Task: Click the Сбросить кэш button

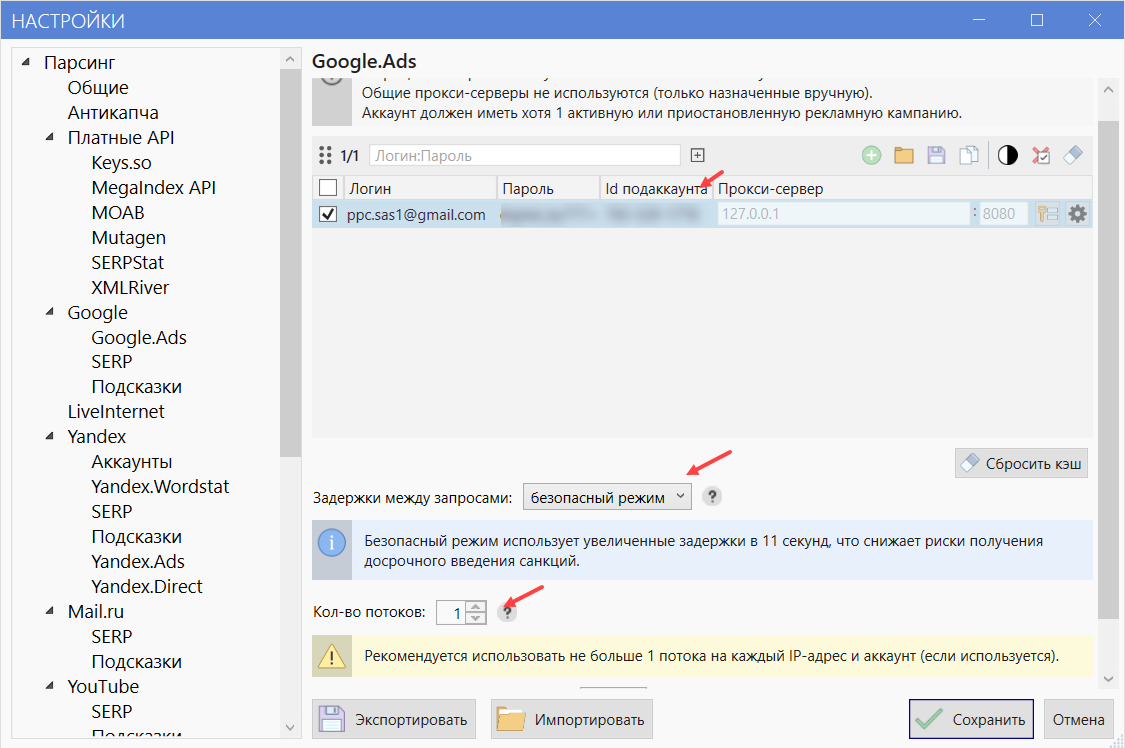Action: [x=1022, y=463]
